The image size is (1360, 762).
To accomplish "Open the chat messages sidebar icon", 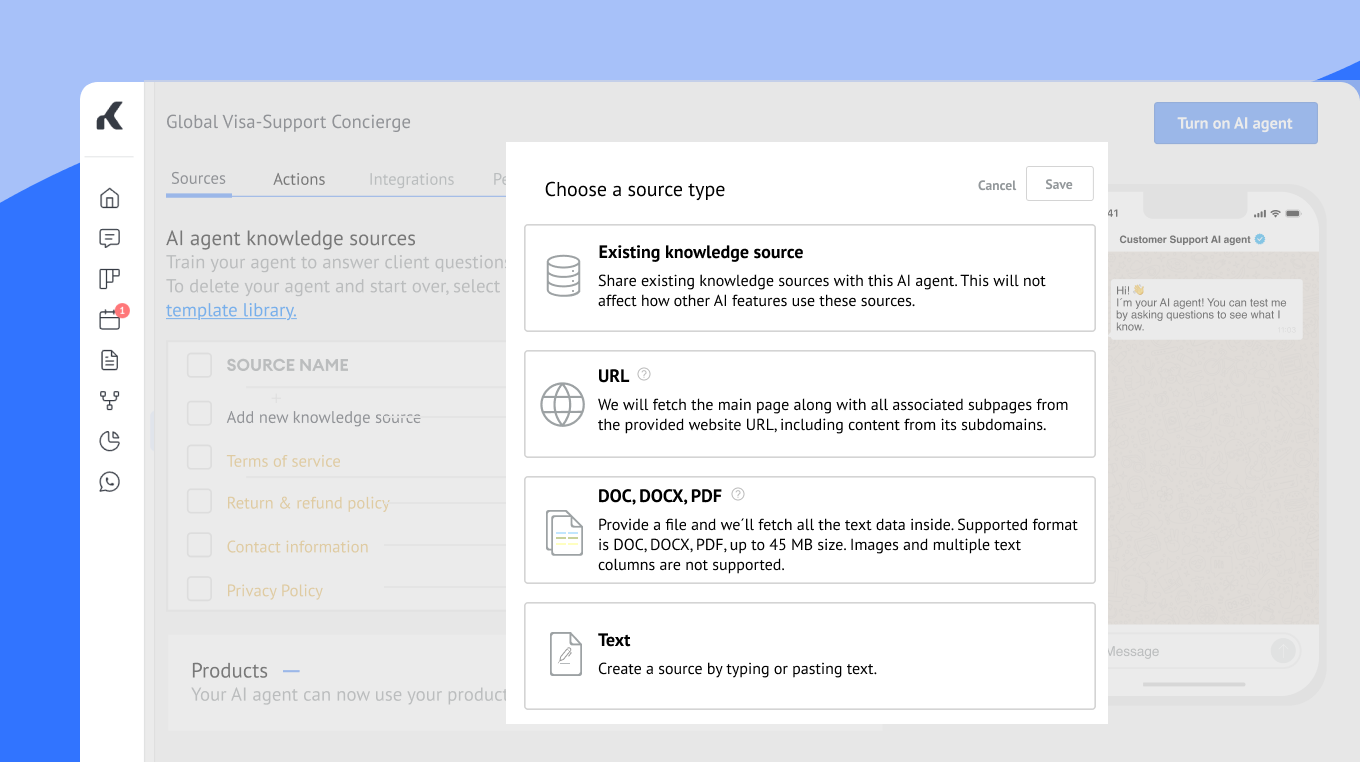I will point(110,238).
